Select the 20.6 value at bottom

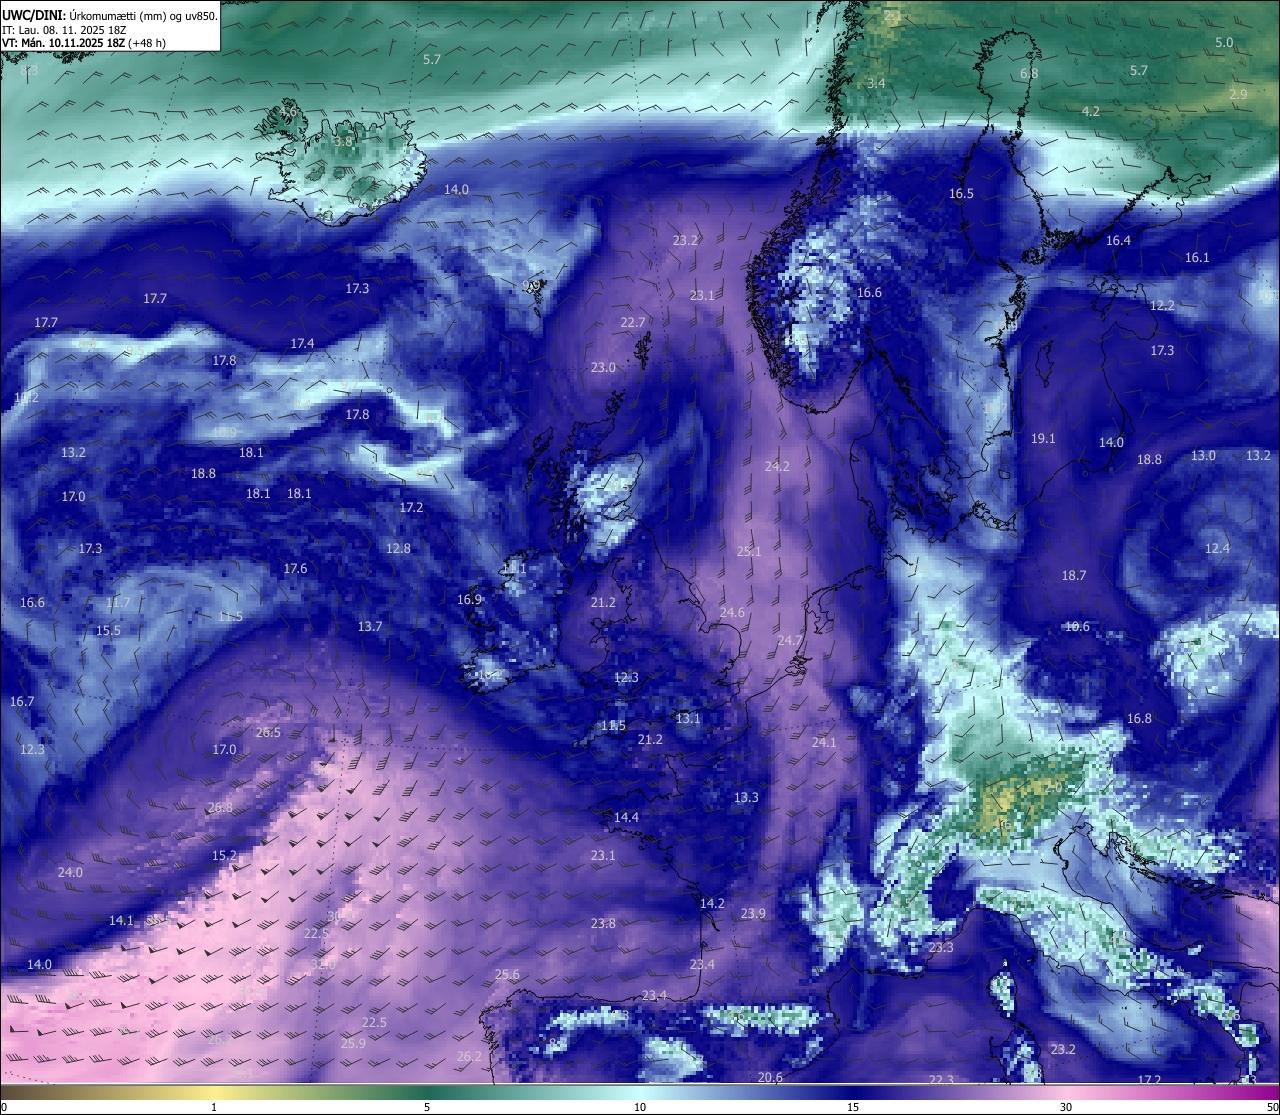point(770,1078)
